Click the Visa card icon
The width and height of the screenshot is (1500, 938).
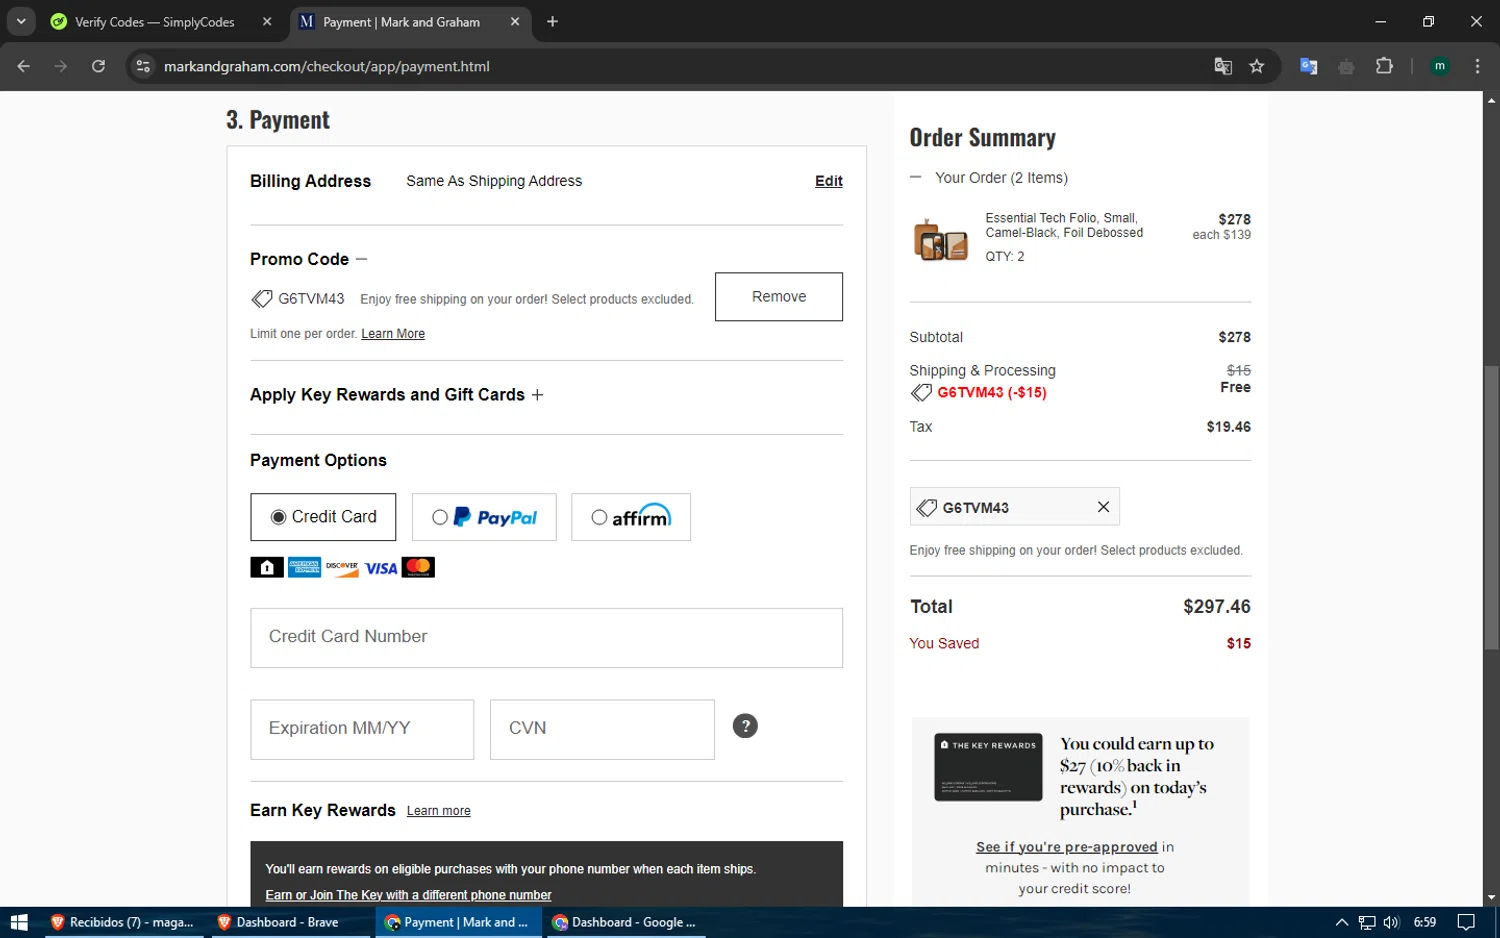point(381,568)
